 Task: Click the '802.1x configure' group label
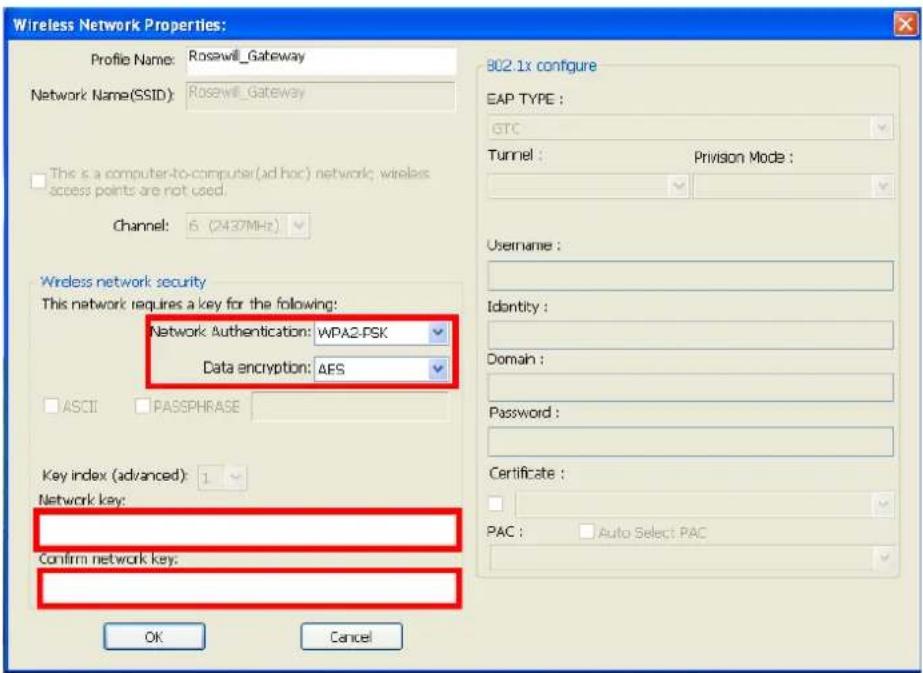[x=542, y=65]
